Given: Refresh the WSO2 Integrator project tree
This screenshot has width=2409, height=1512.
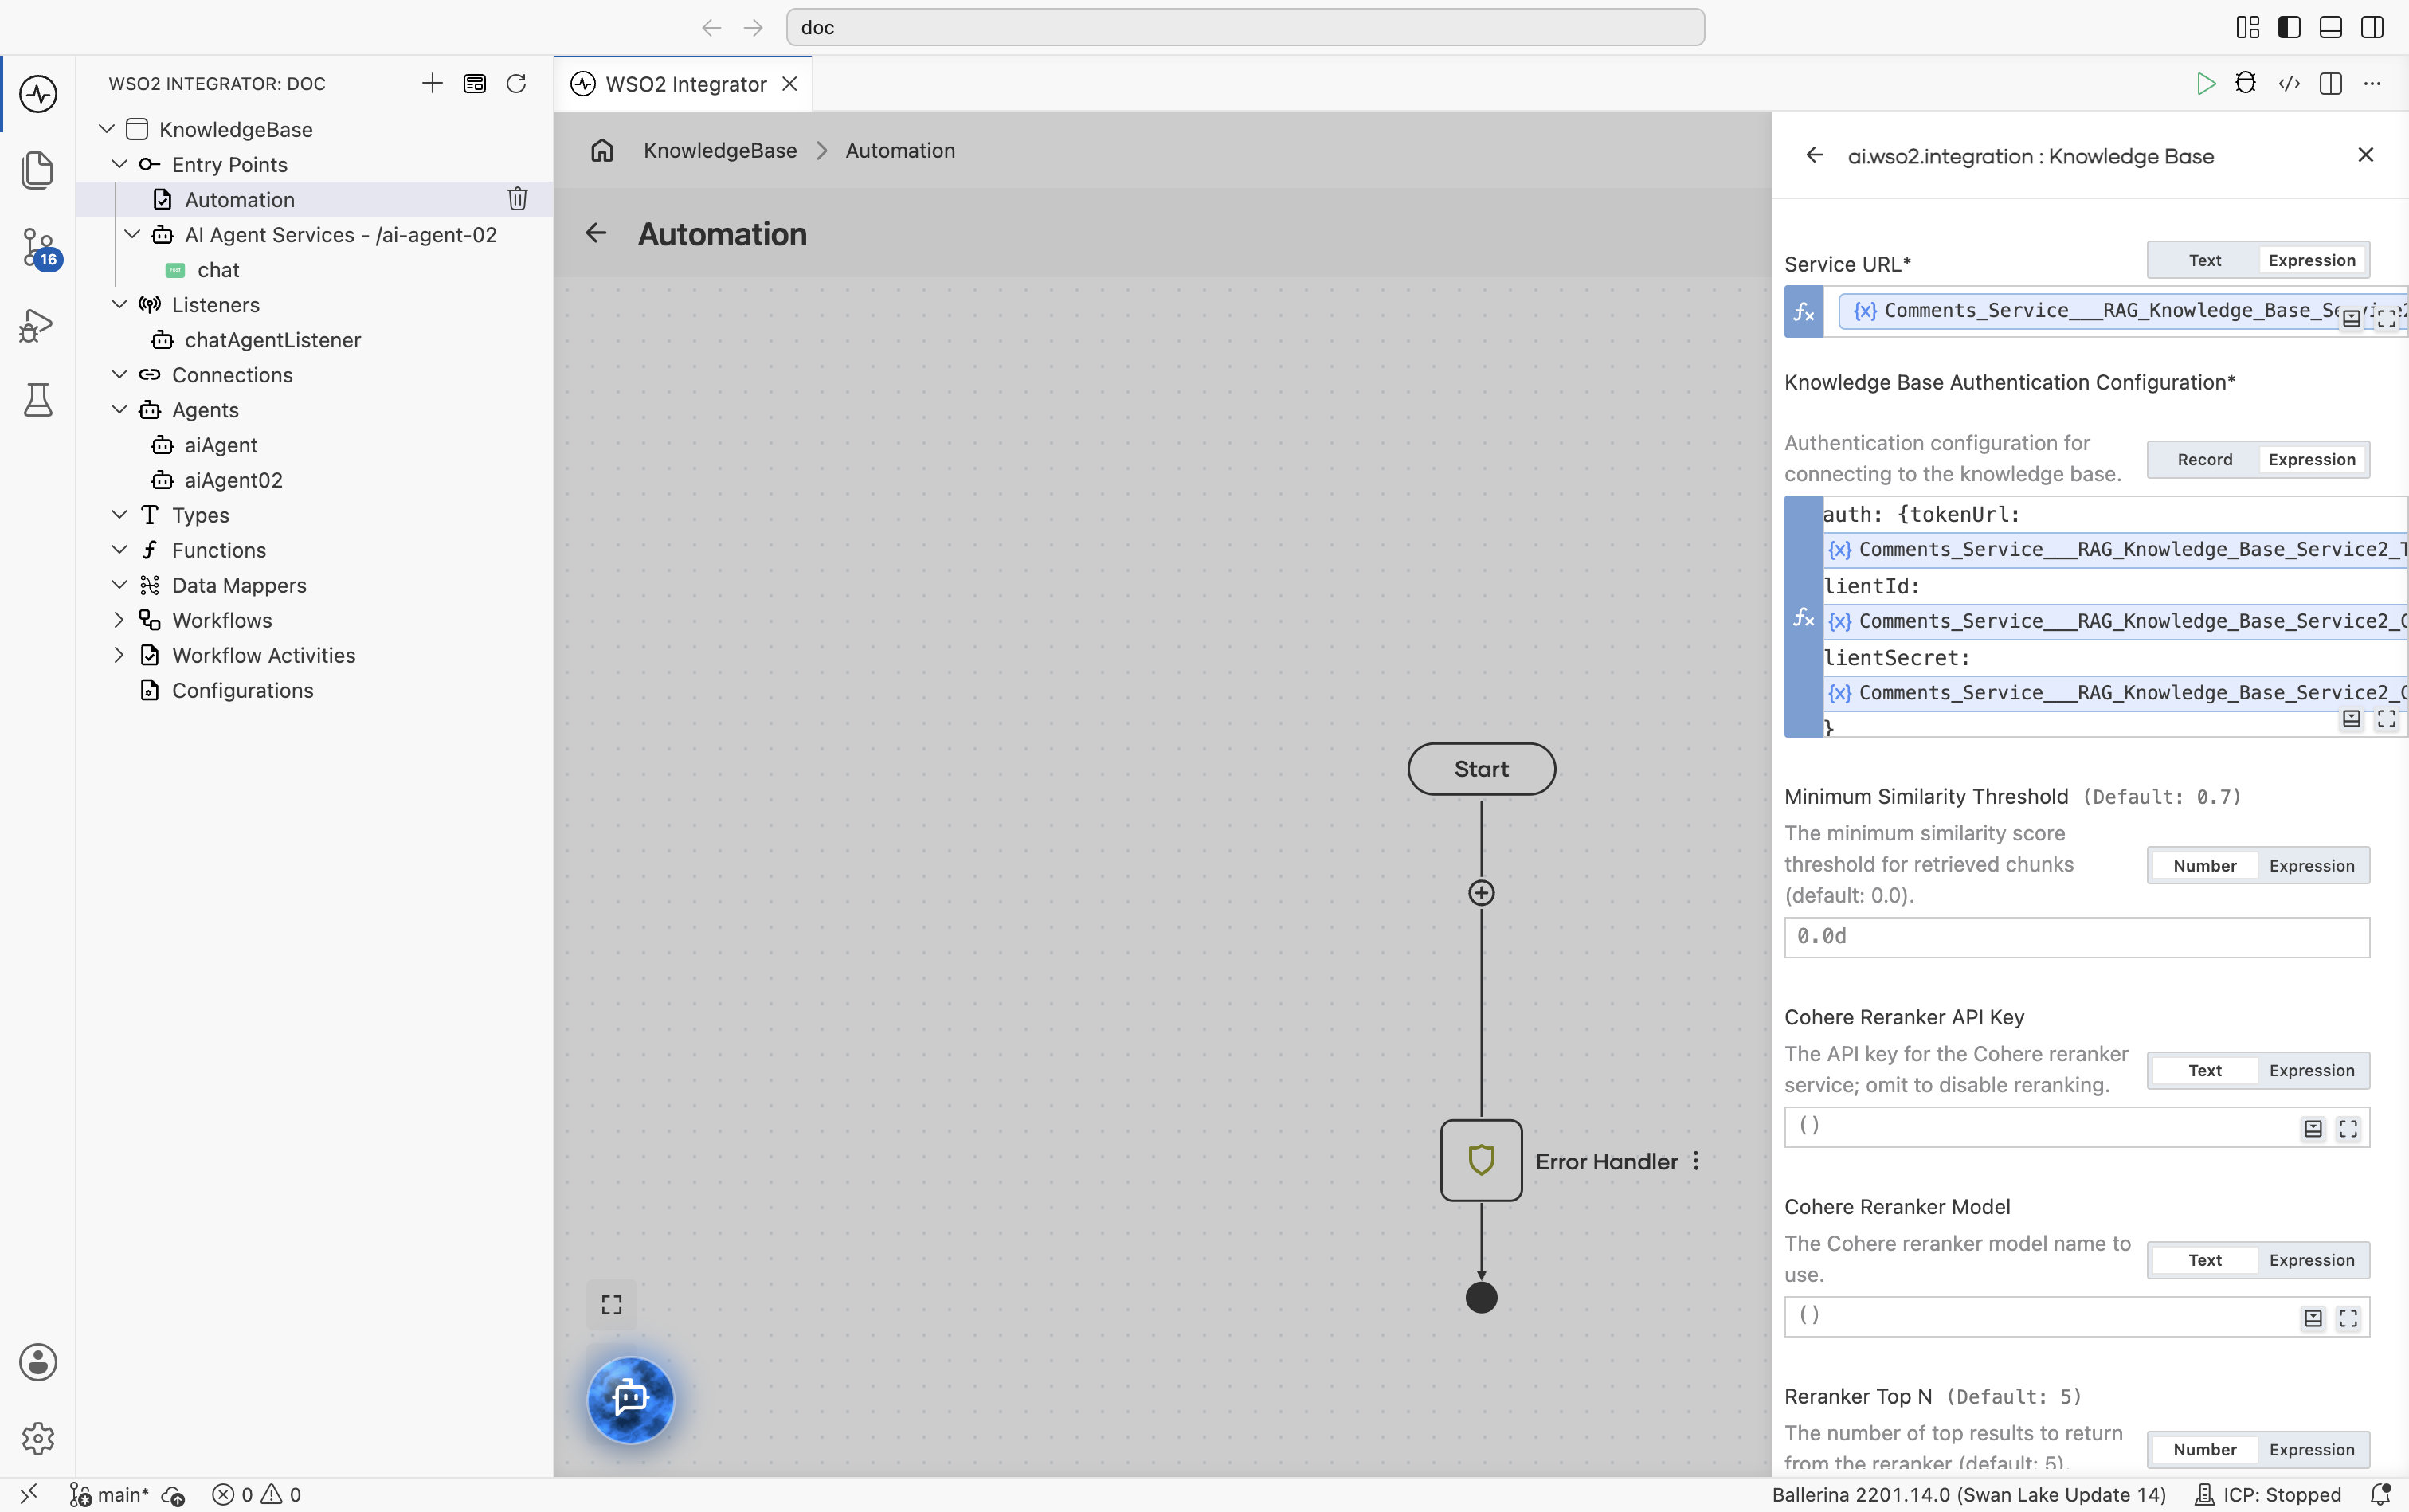Looking at the screenshot, I should [516, 84].
